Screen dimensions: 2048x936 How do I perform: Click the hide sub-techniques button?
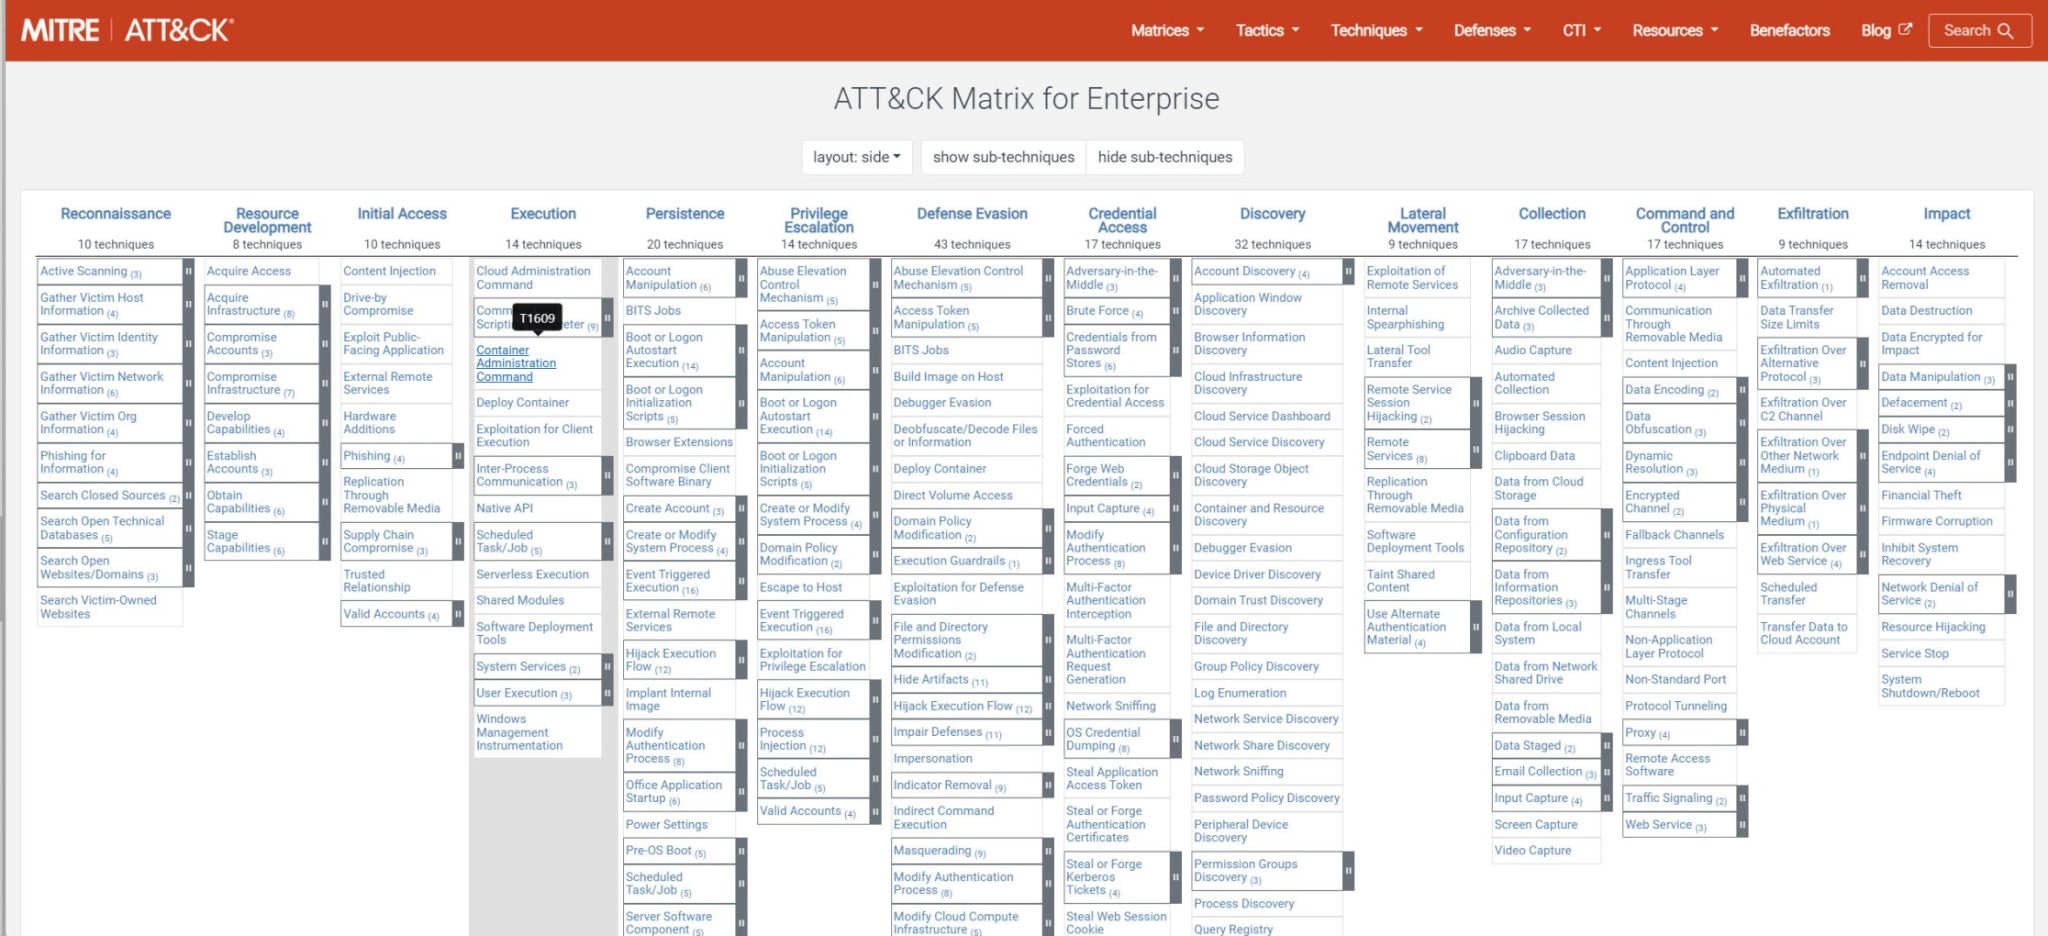coord(1164,156)
